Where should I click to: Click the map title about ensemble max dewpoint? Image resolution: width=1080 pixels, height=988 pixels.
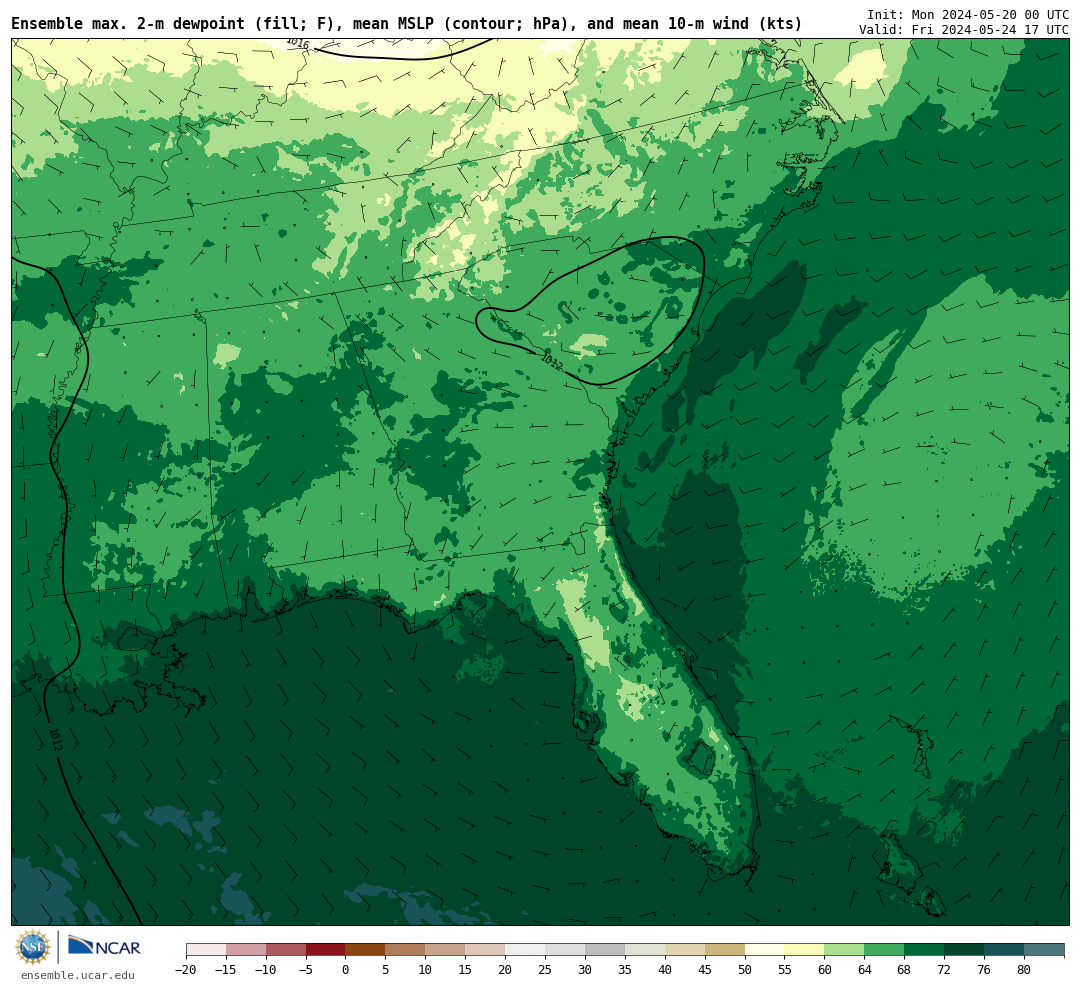pyautogui.click(x=406, y=24)
